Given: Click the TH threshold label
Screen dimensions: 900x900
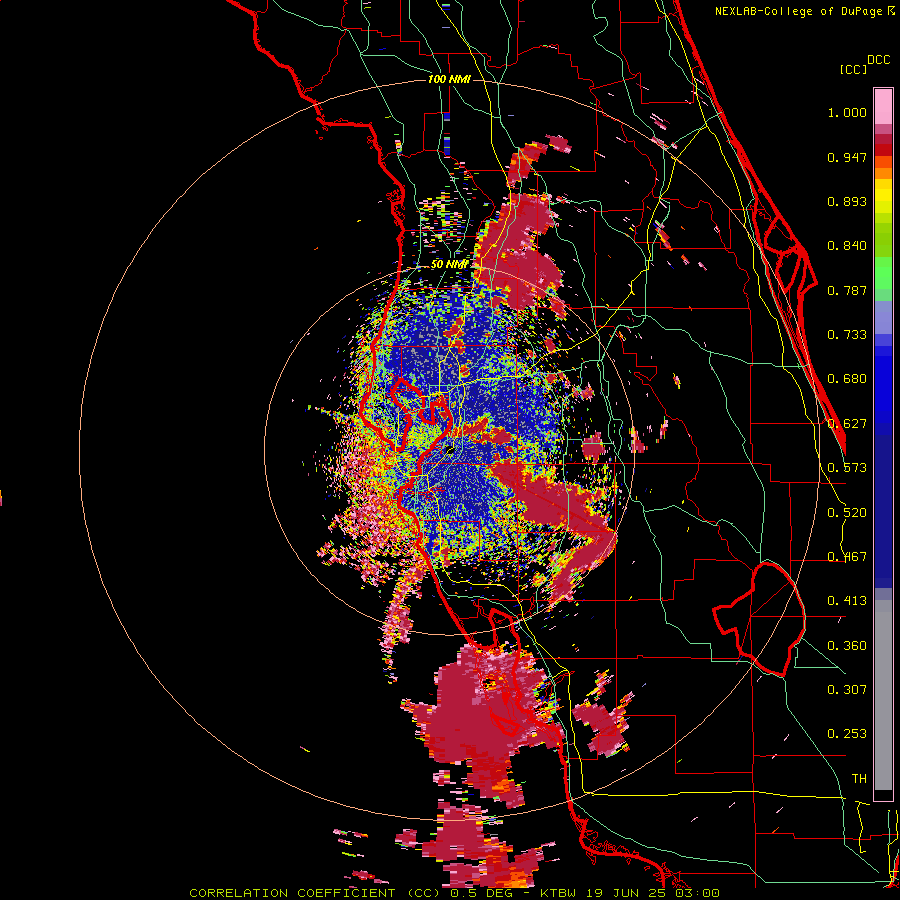Looking at the screenshot, I should (859, 779).
